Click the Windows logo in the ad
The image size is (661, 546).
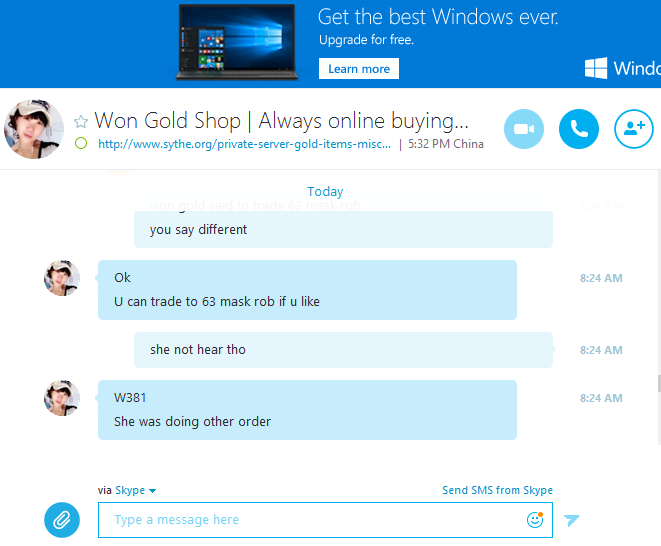(x=596, y=68)
